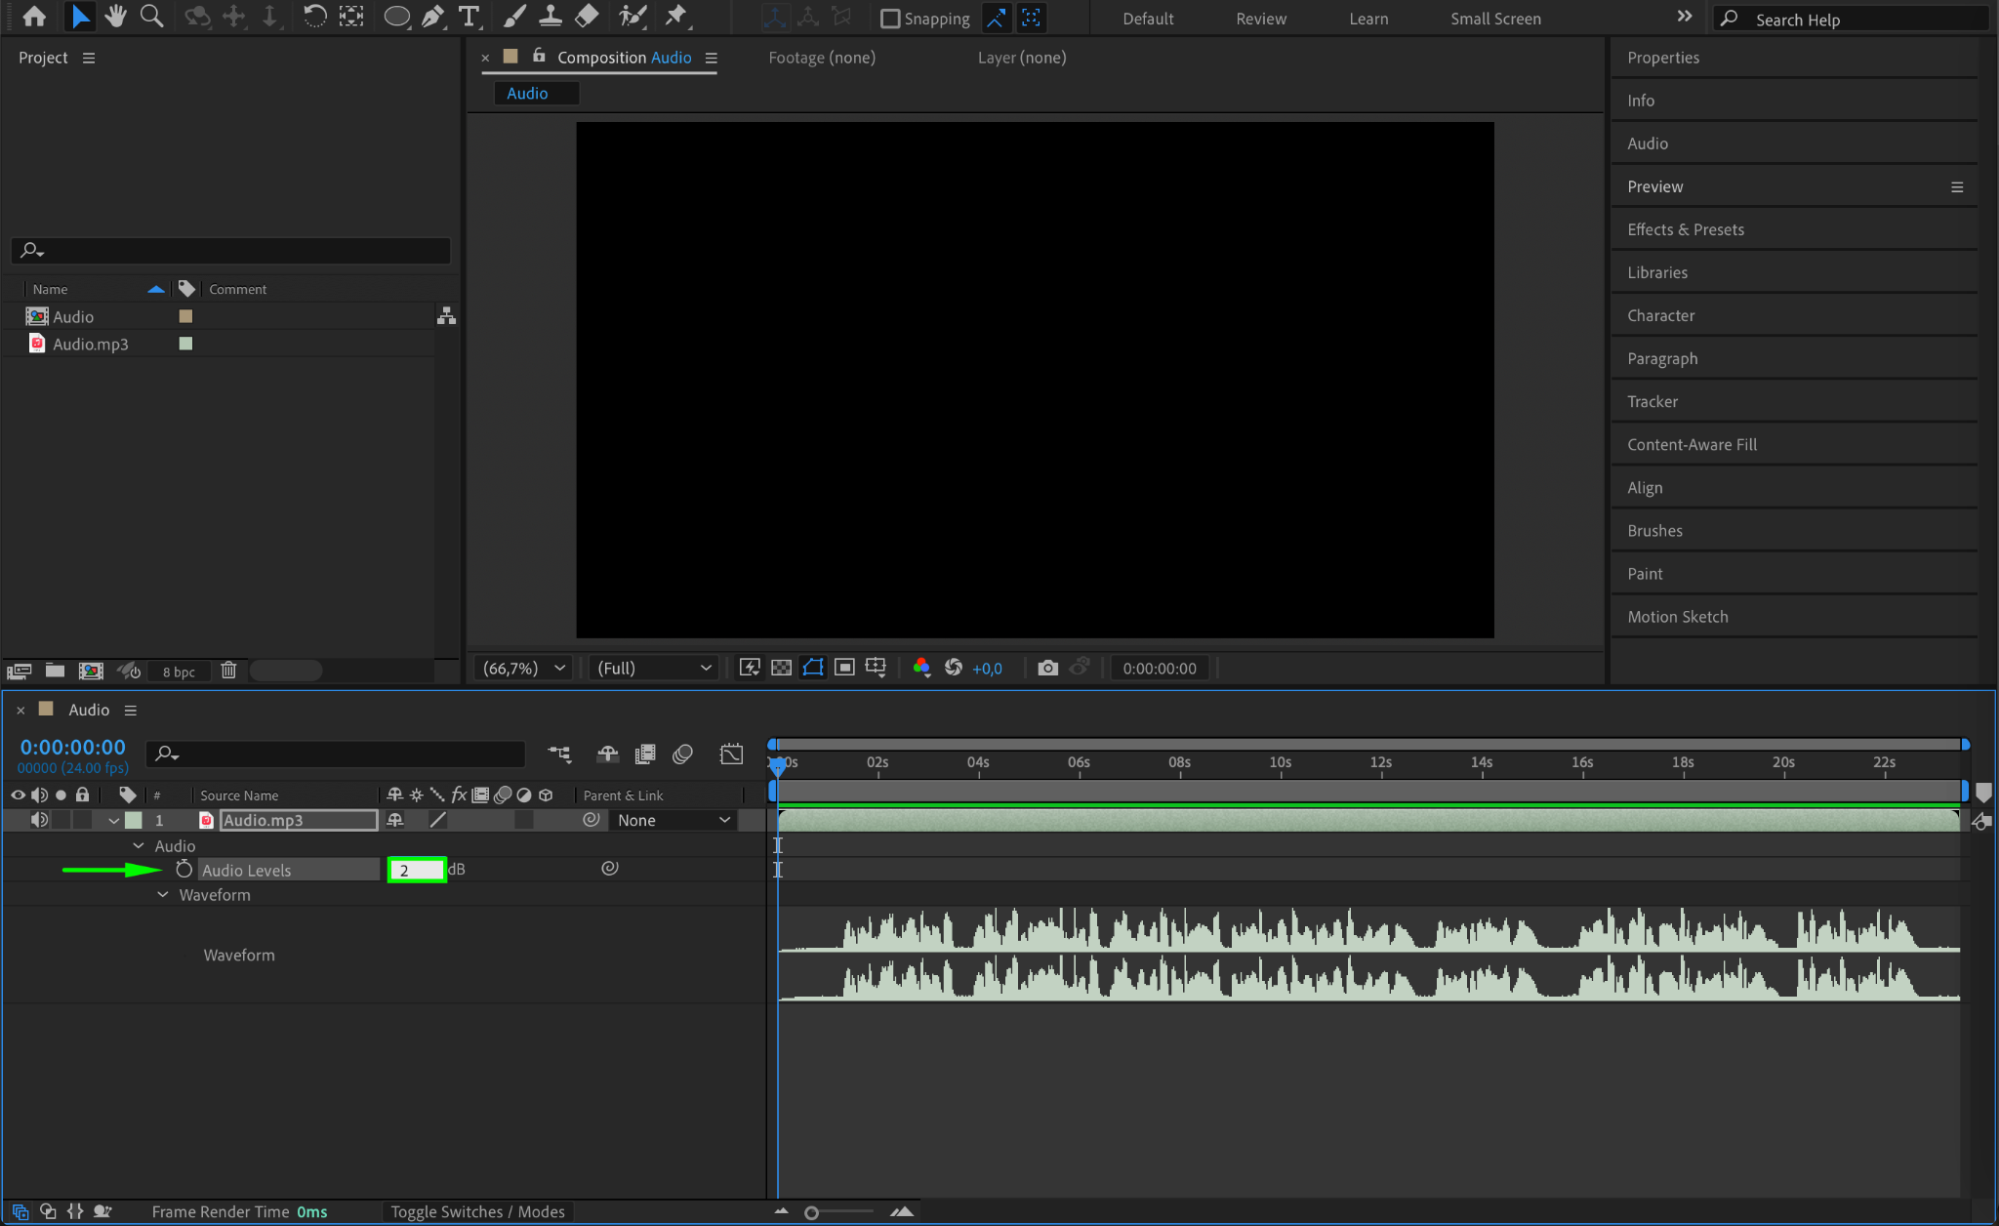Click Toggle Switches / Modes button
This screenshot has width=1999, height=1226.
pos(477,1212)
